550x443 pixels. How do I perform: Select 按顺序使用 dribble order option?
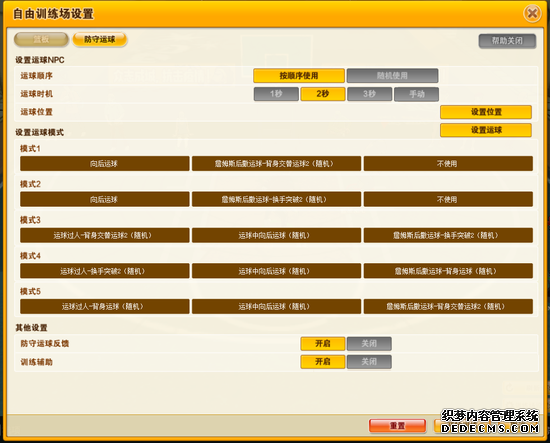(299, 75)
